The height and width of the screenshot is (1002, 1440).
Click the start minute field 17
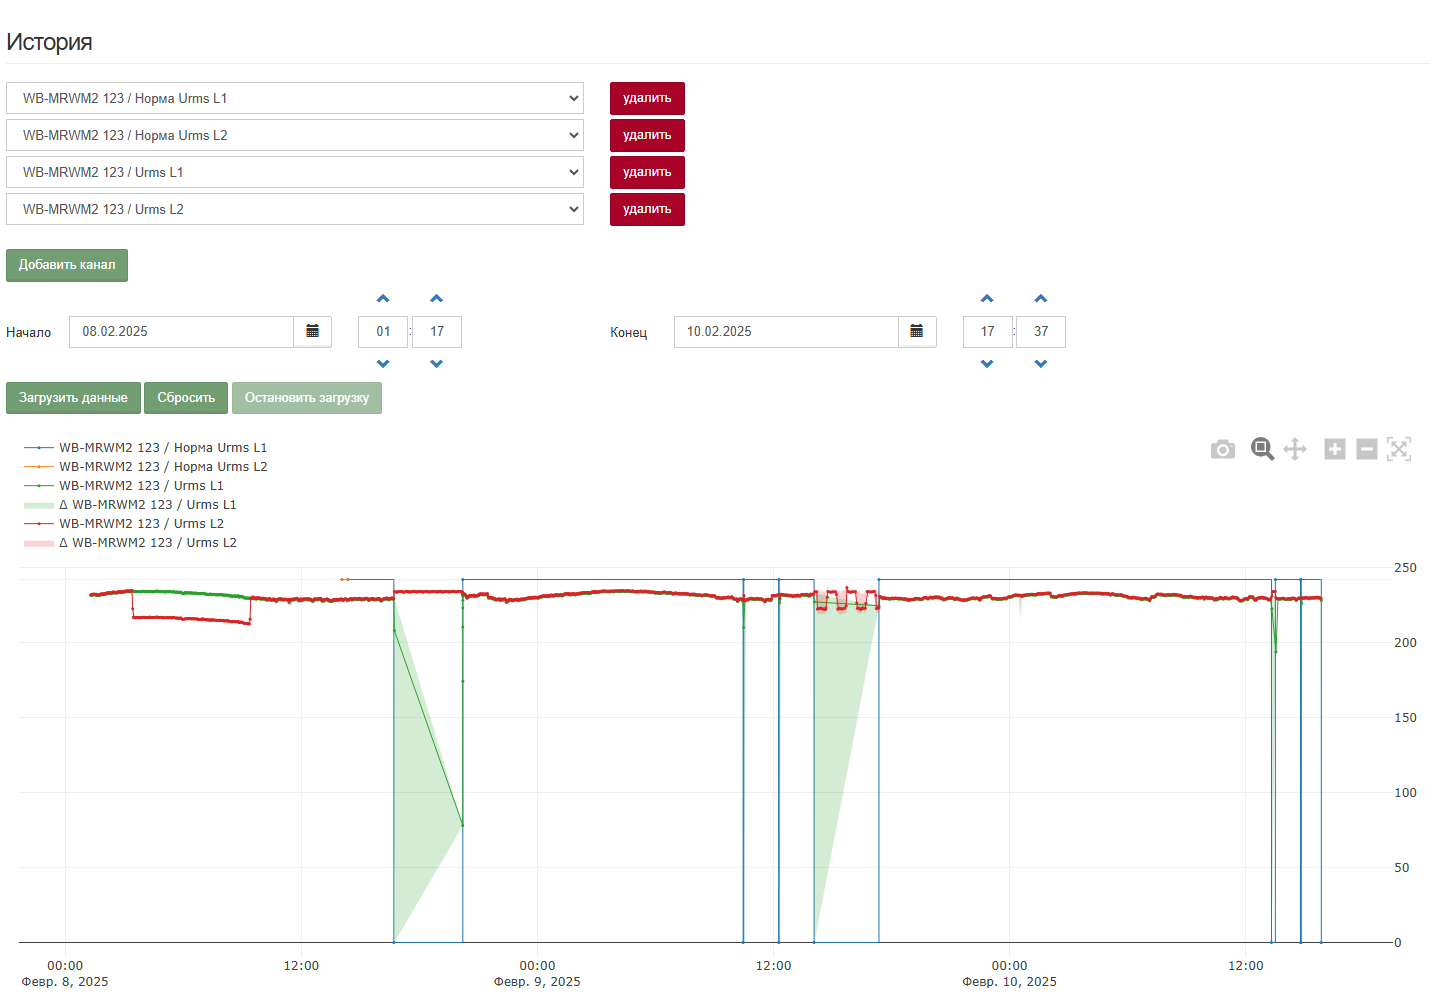tap(437, 332)
